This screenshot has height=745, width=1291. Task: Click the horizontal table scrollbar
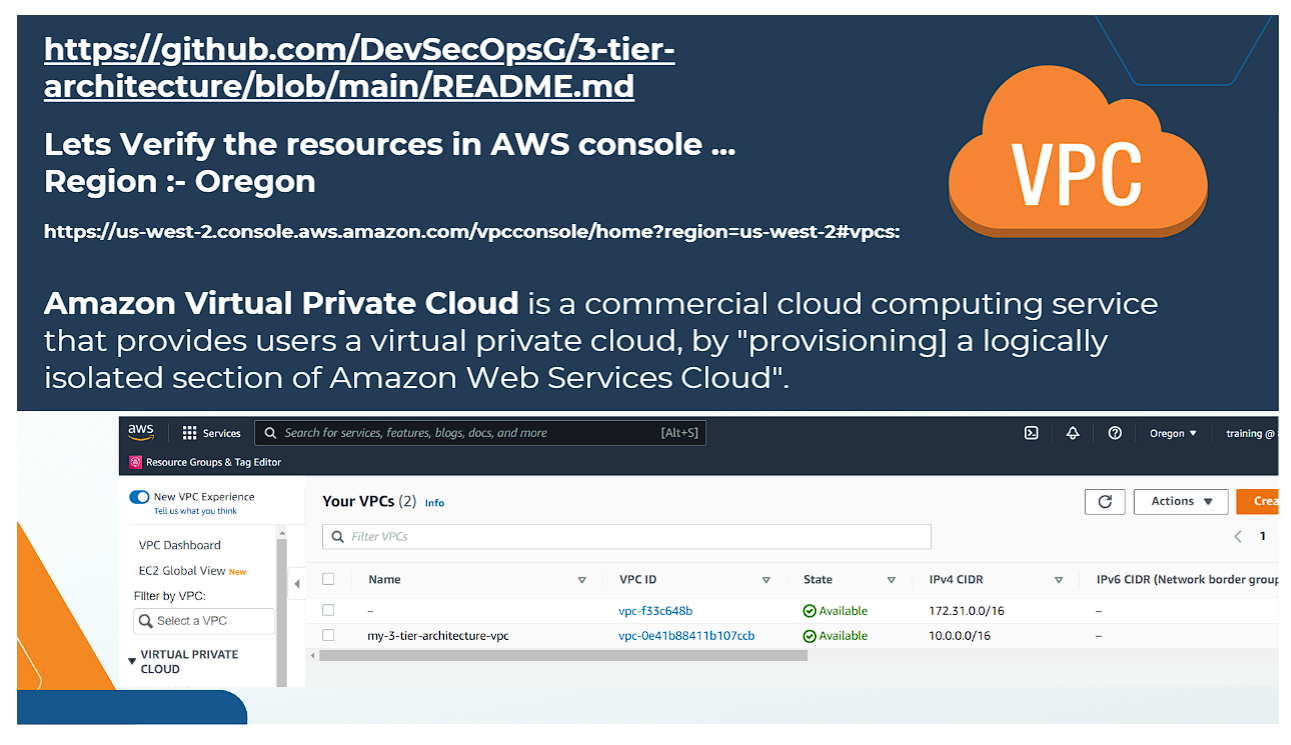563,656
